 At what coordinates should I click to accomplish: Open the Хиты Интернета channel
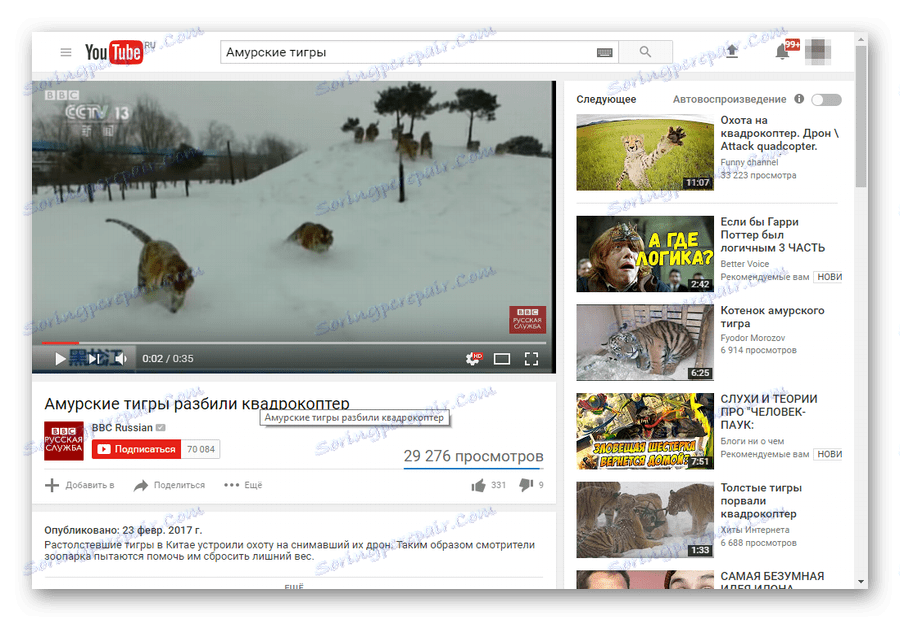[x=755, y=530]
